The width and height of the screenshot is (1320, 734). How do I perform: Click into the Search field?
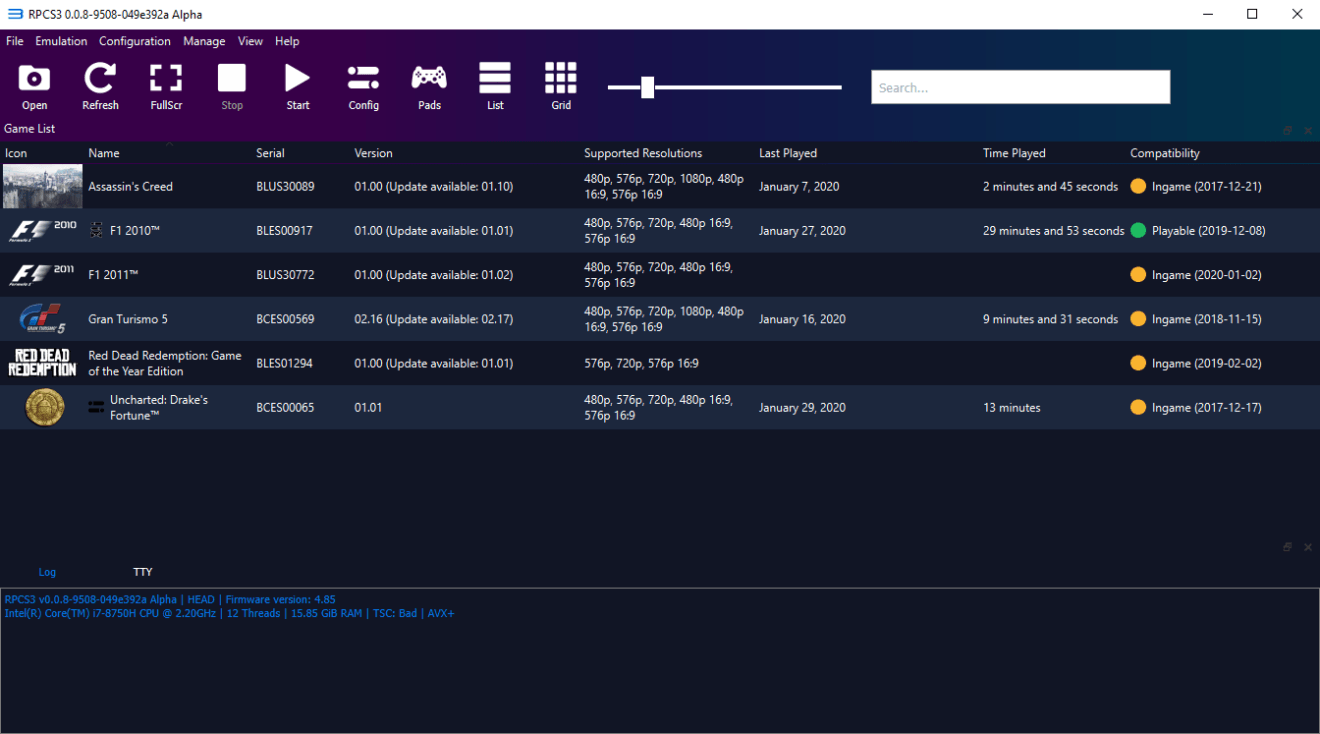[1020, 87]
